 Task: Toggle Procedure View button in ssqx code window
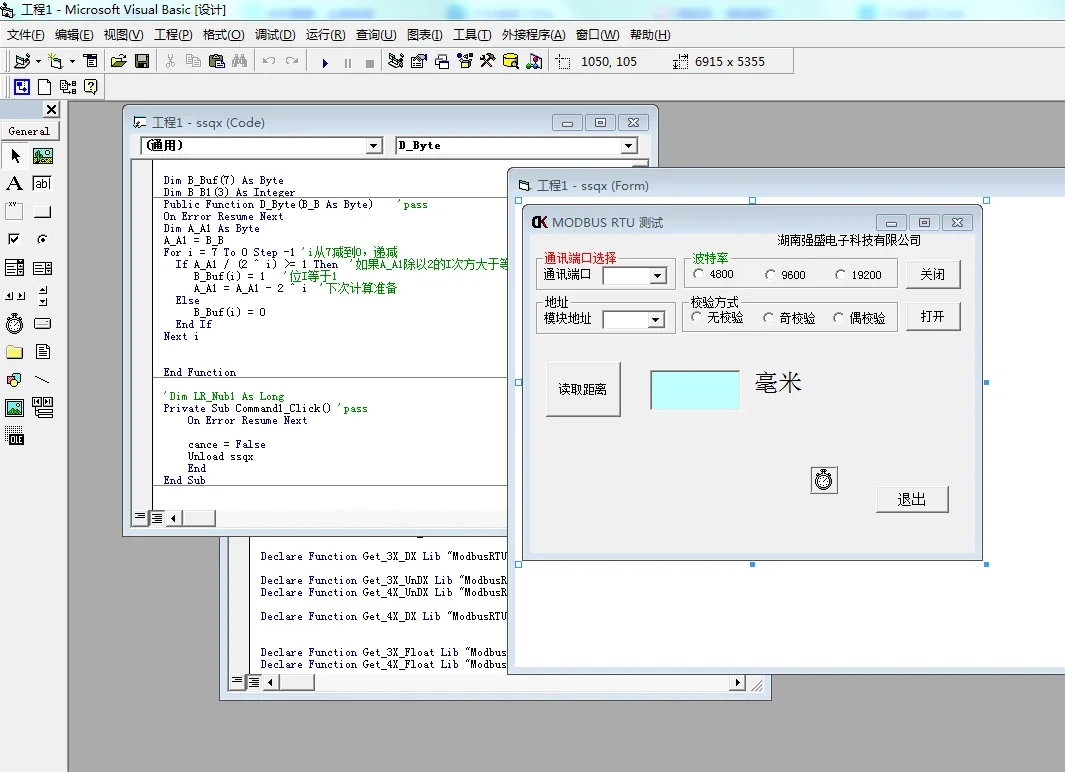[x=140, y=517]
